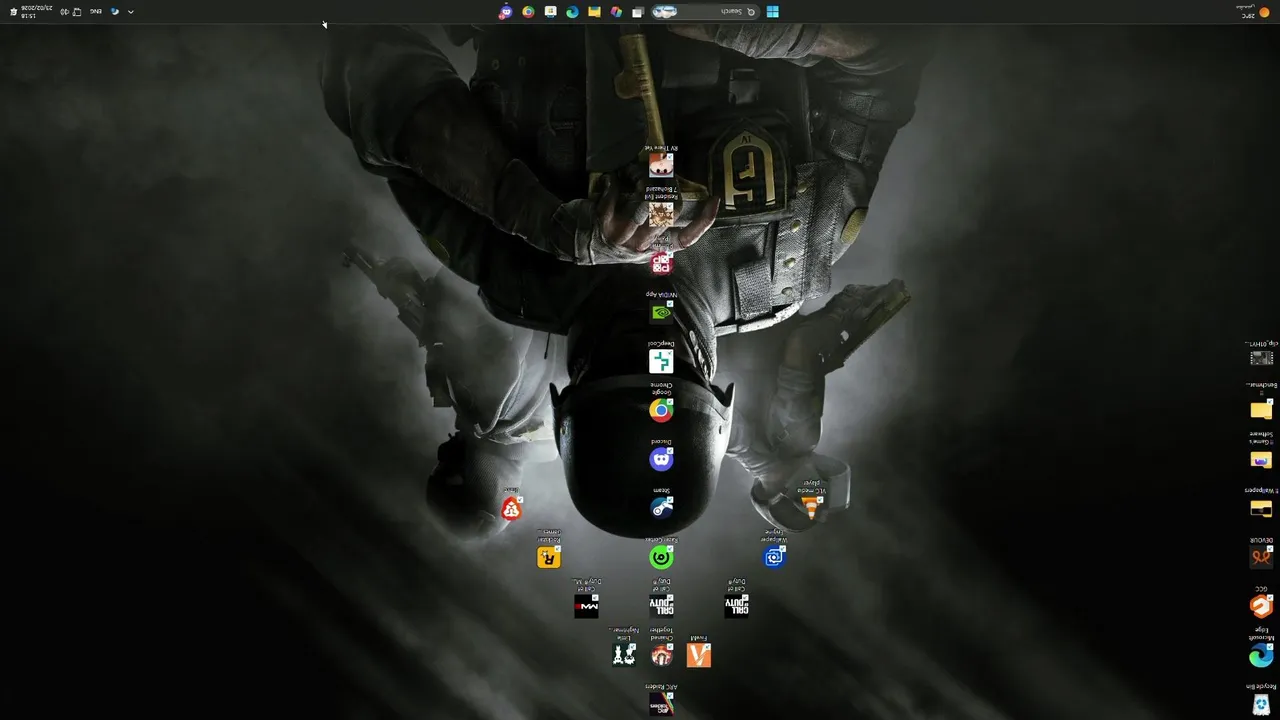Select the GCC desktop shortcut
The image size is (1280, 720).
click(1261, 602)
